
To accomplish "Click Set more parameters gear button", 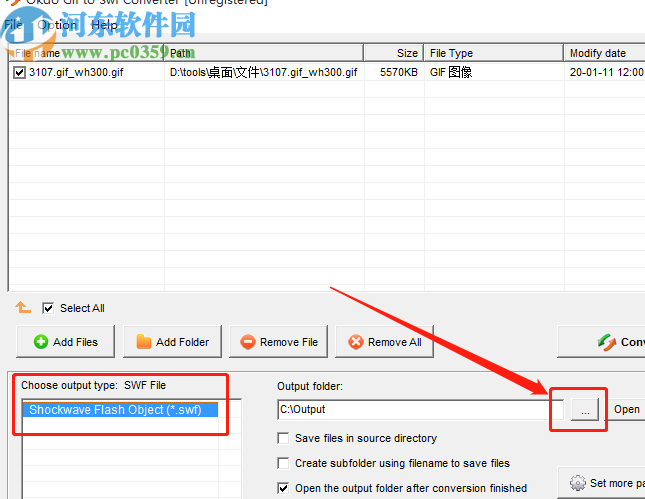I will [x=602, y=483].
